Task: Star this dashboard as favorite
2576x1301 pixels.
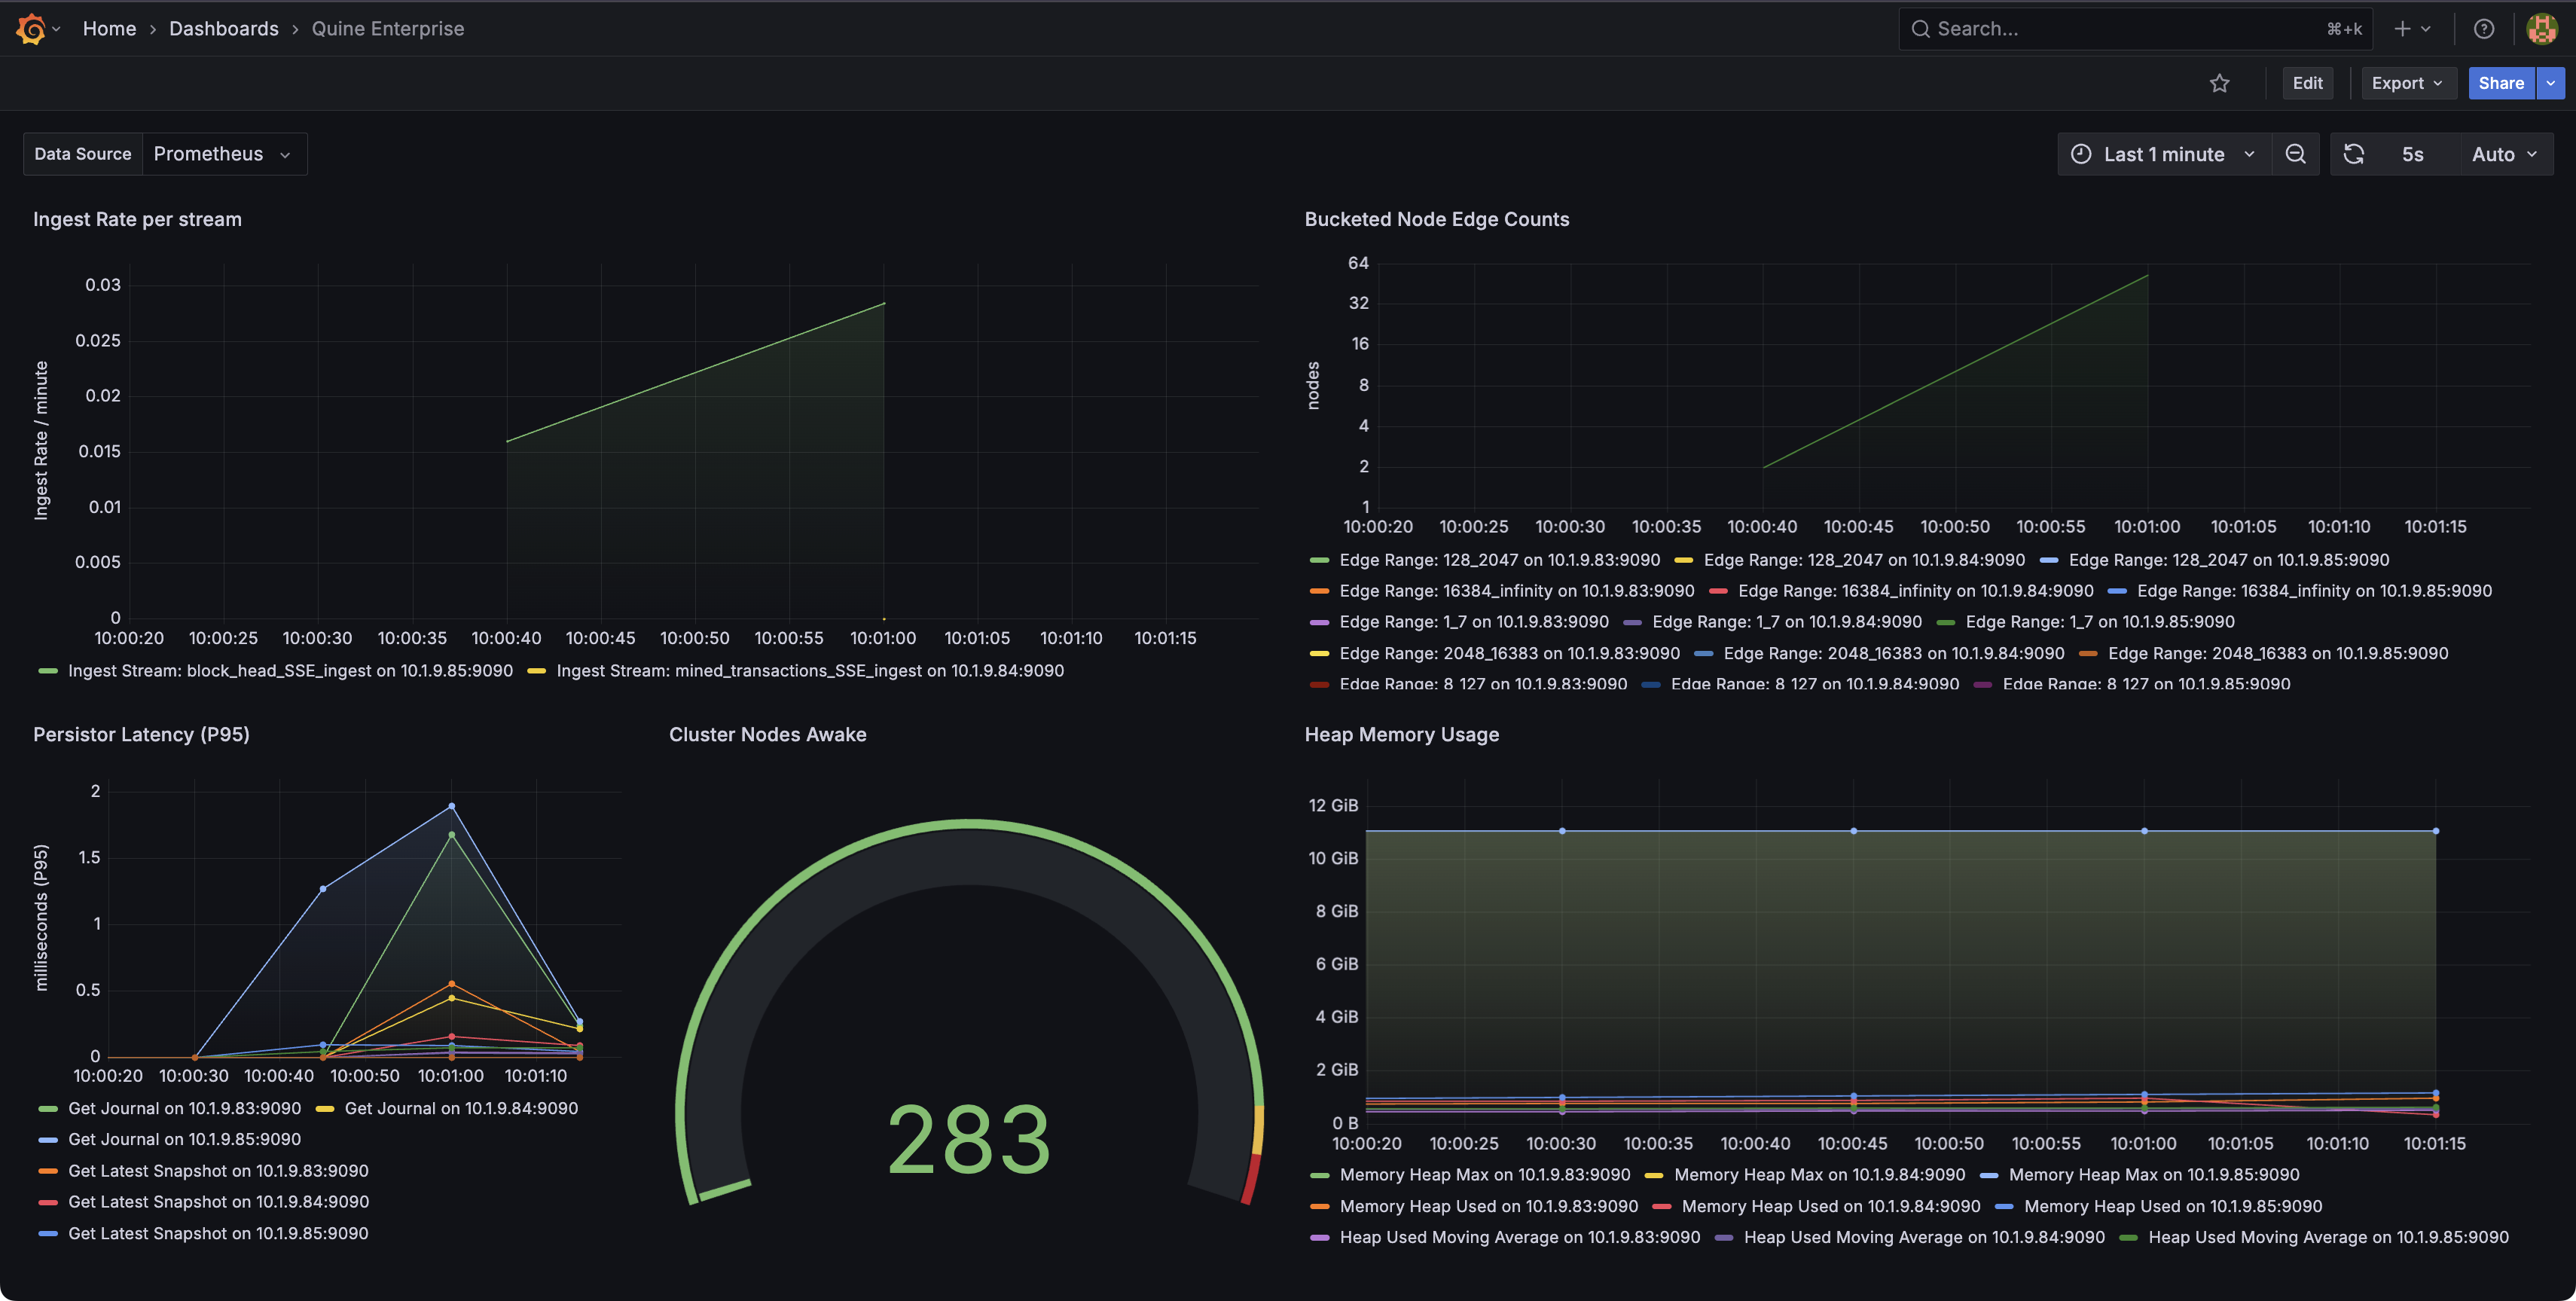Action: [x=2219, y=83]
